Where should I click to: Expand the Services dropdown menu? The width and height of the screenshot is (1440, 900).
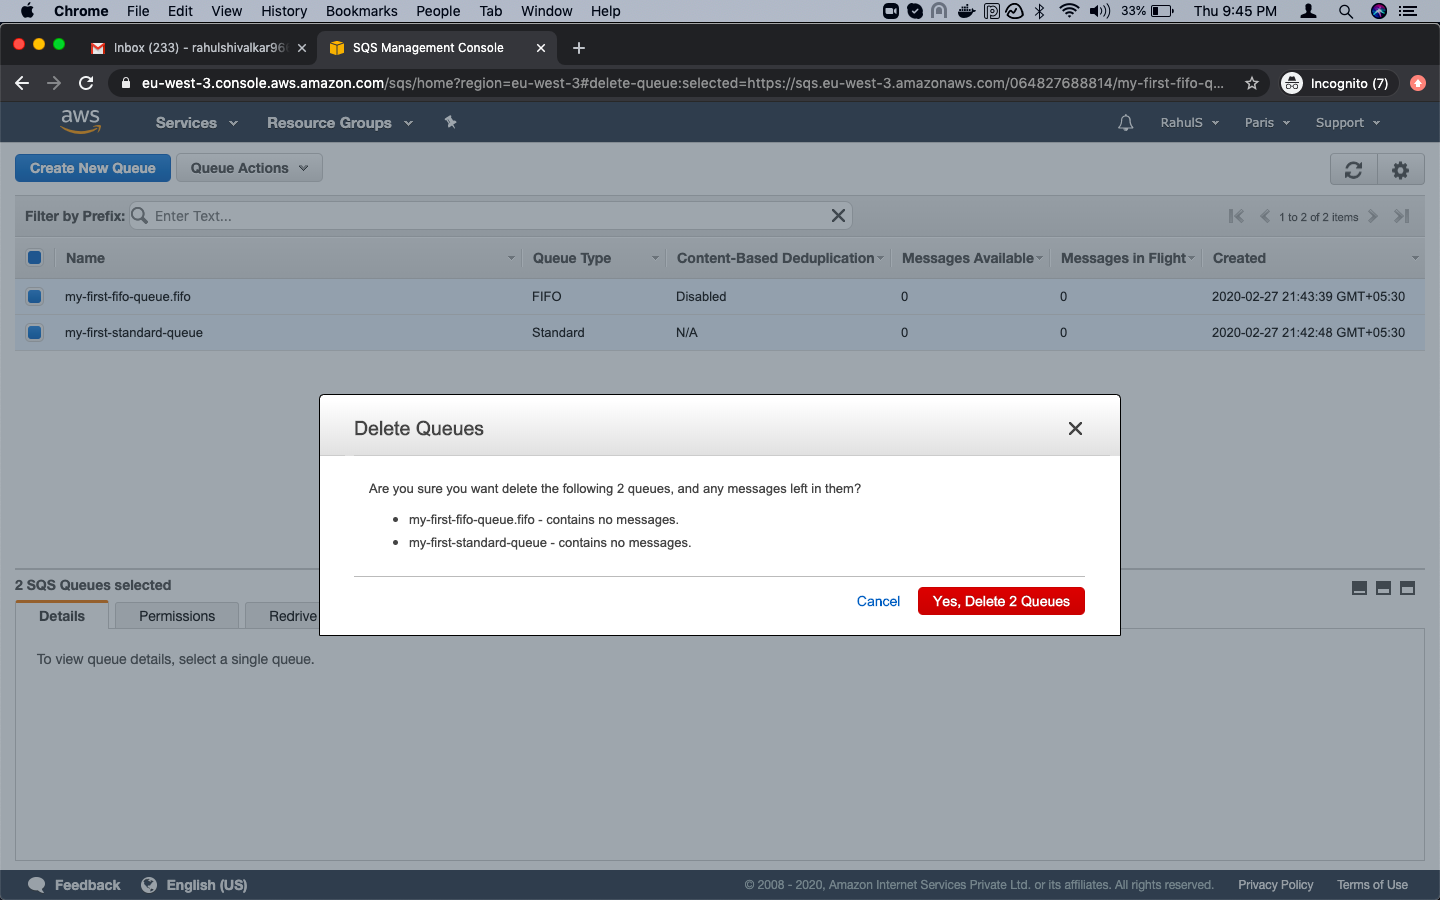tap(196, 123)
